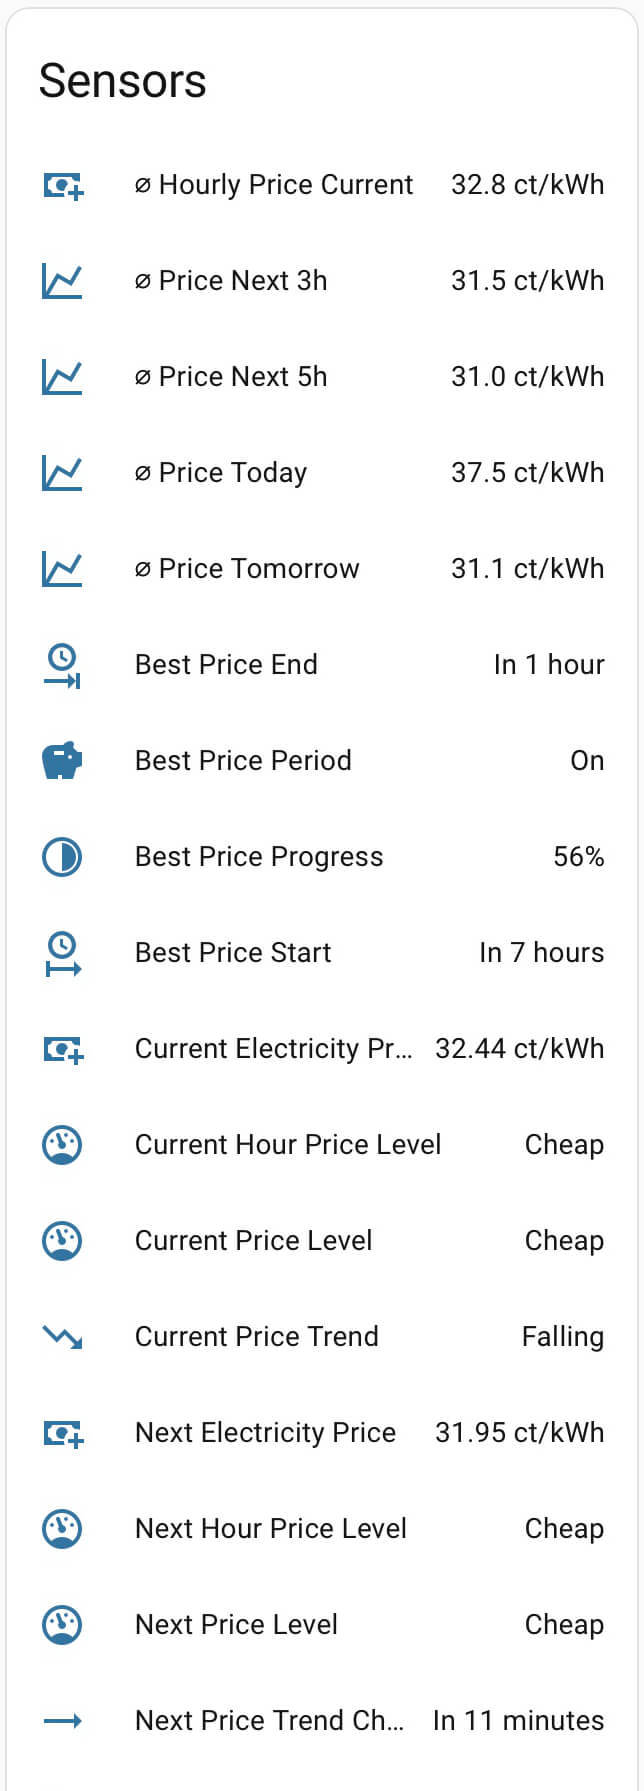The width and height of the screenshot is (644, 1791).
Task: Click the Price Tomorrow chart icon
Action: pos(62,569)
